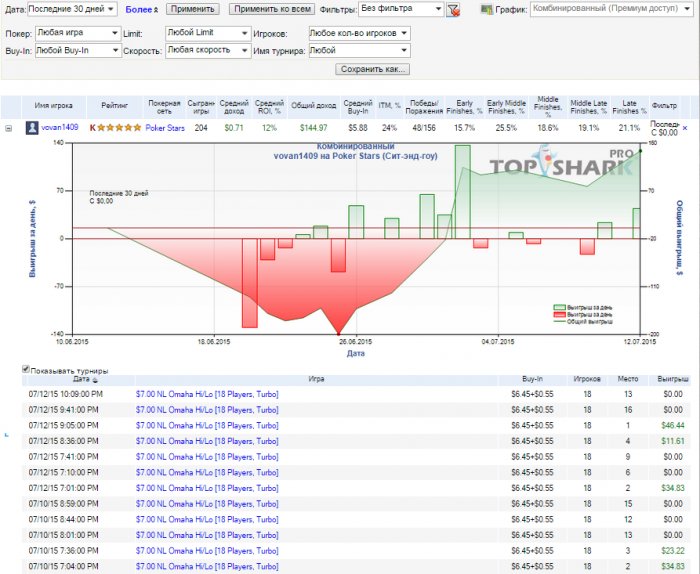Open the vovan1409 player name link
The height and width of the screenshot is (574, 700).
click(x=60, y=128)
